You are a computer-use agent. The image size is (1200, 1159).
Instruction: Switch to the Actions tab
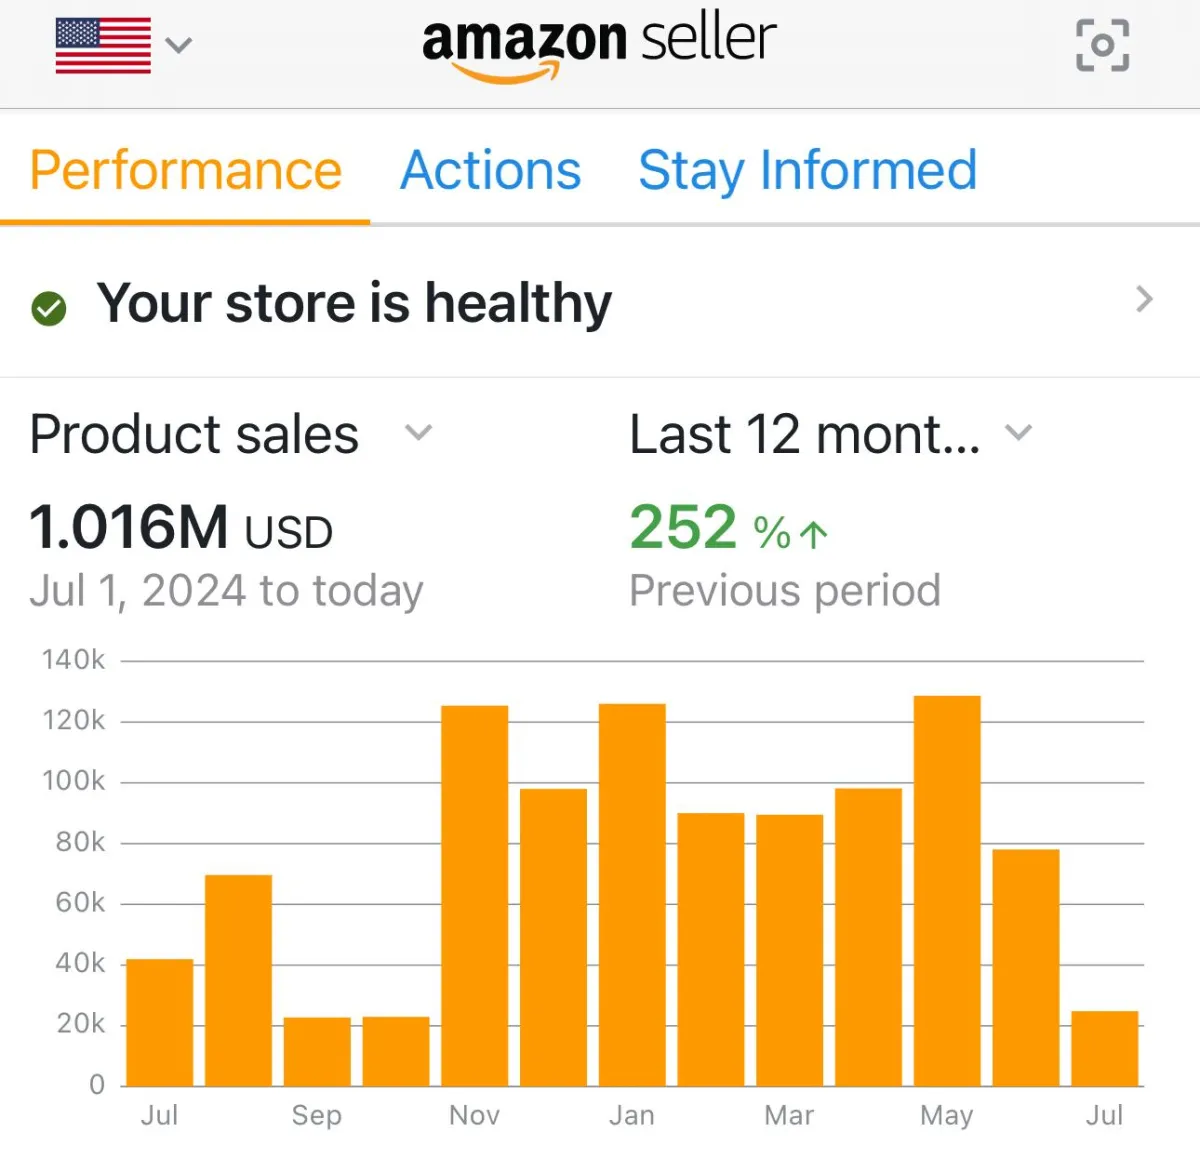490,170
